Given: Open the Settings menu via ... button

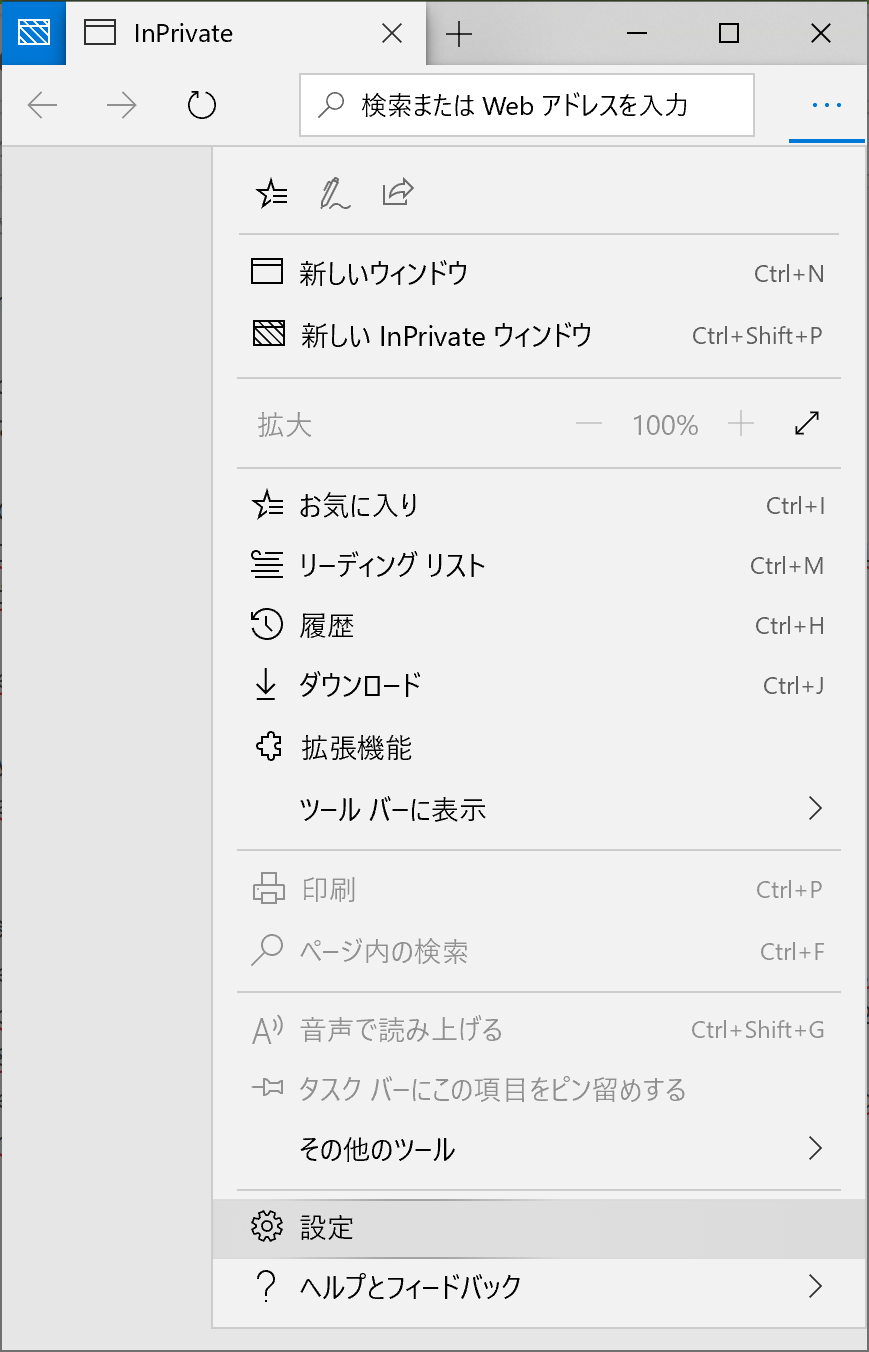Looking at the screenshot, I should 826,104.
